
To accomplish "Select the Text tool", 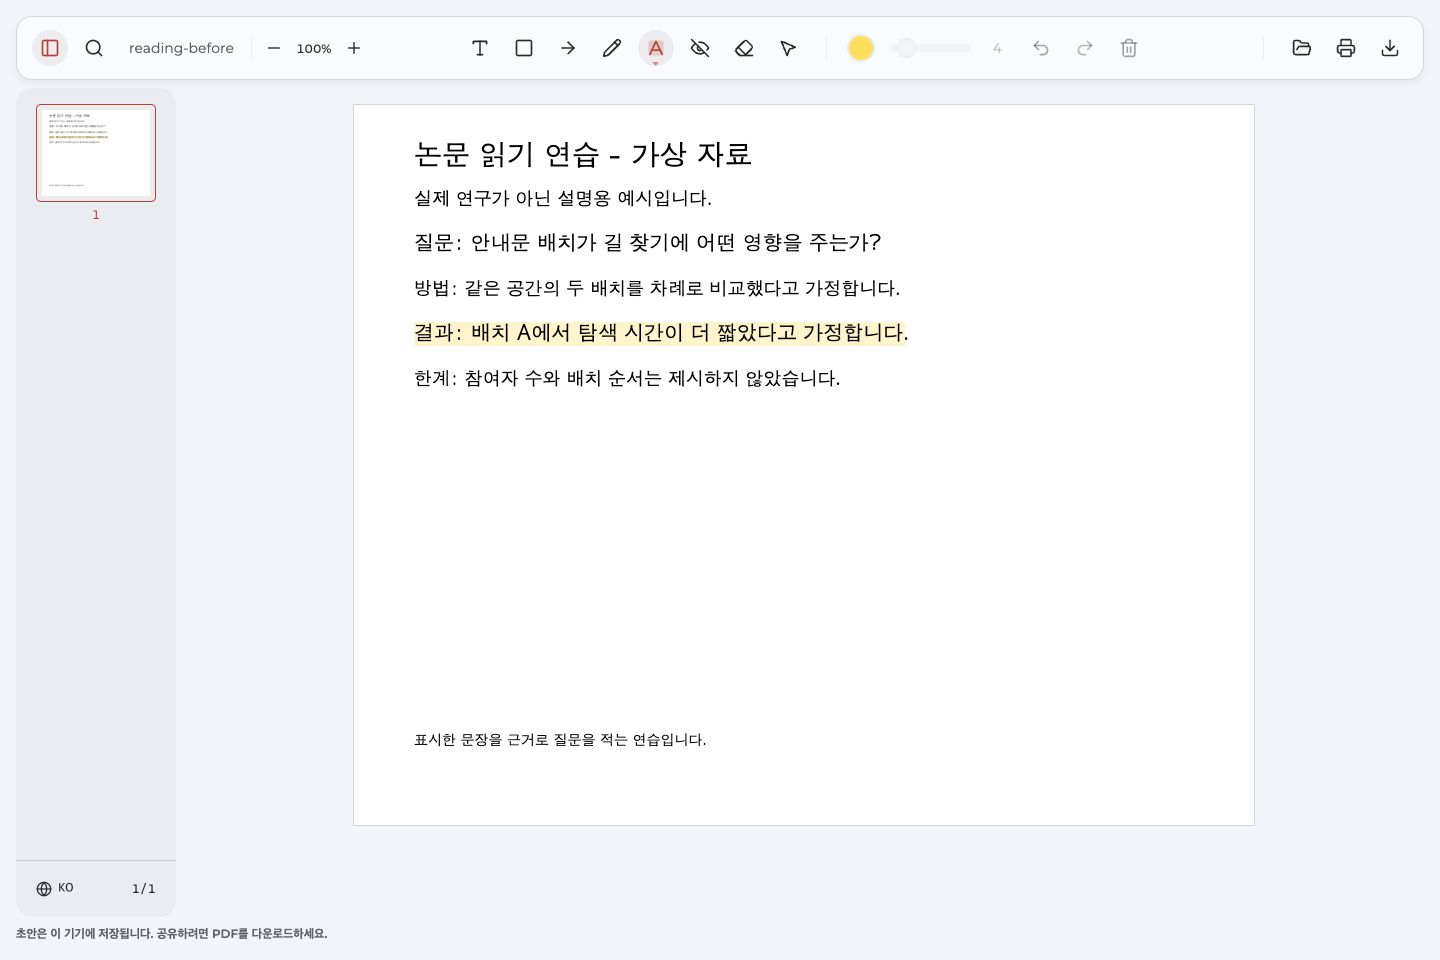I will pyautogui.click(x=480, y=48).
